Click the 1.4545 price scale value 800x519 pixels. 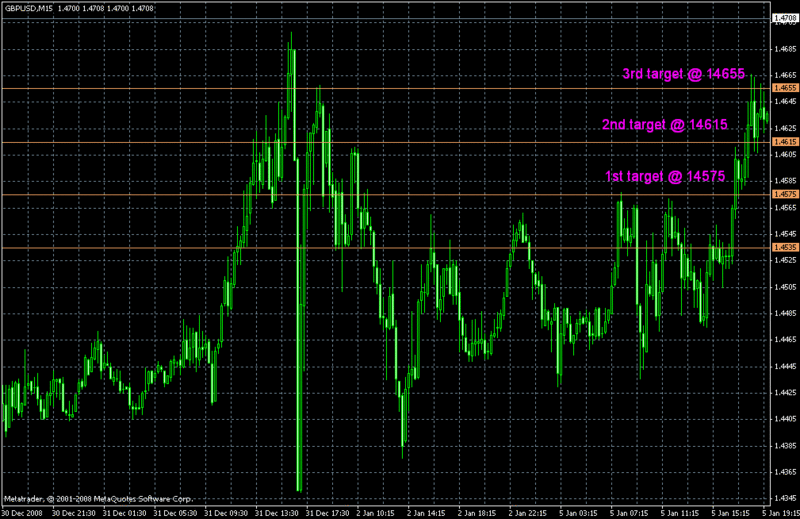click(x=786, y=234)
